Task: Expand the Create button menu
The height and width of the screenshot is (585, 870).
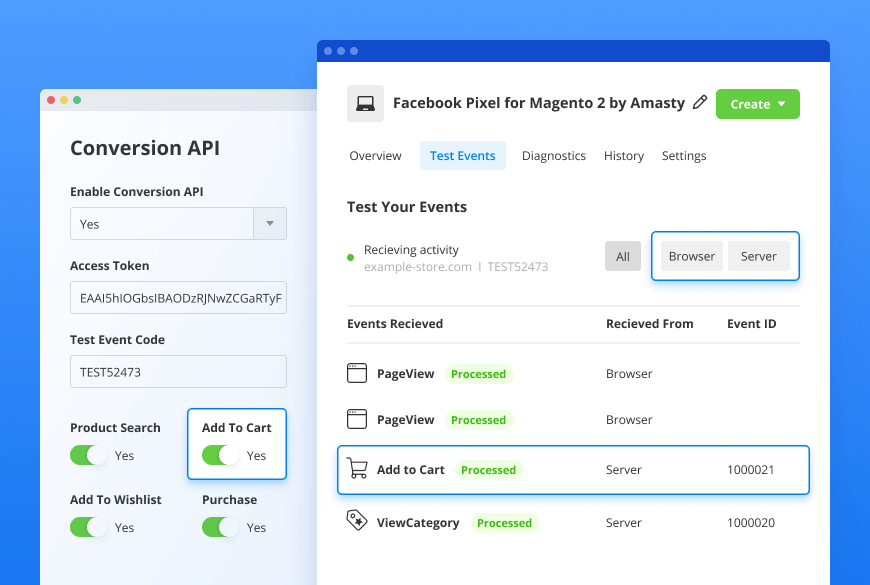Action: [x=757, y=103]
